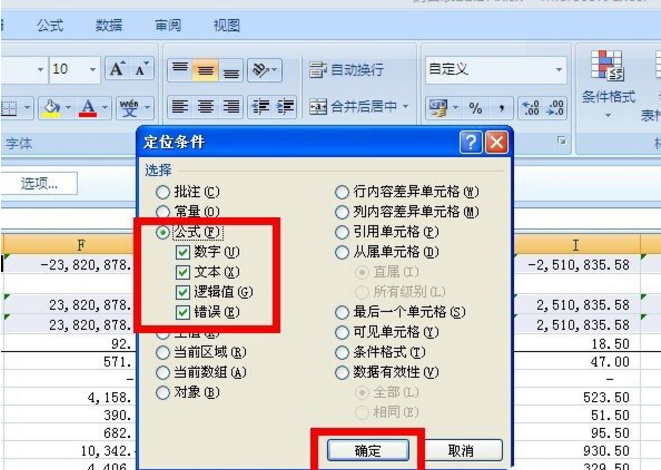Align text right

pyautogui.click(x=231, y=107)
